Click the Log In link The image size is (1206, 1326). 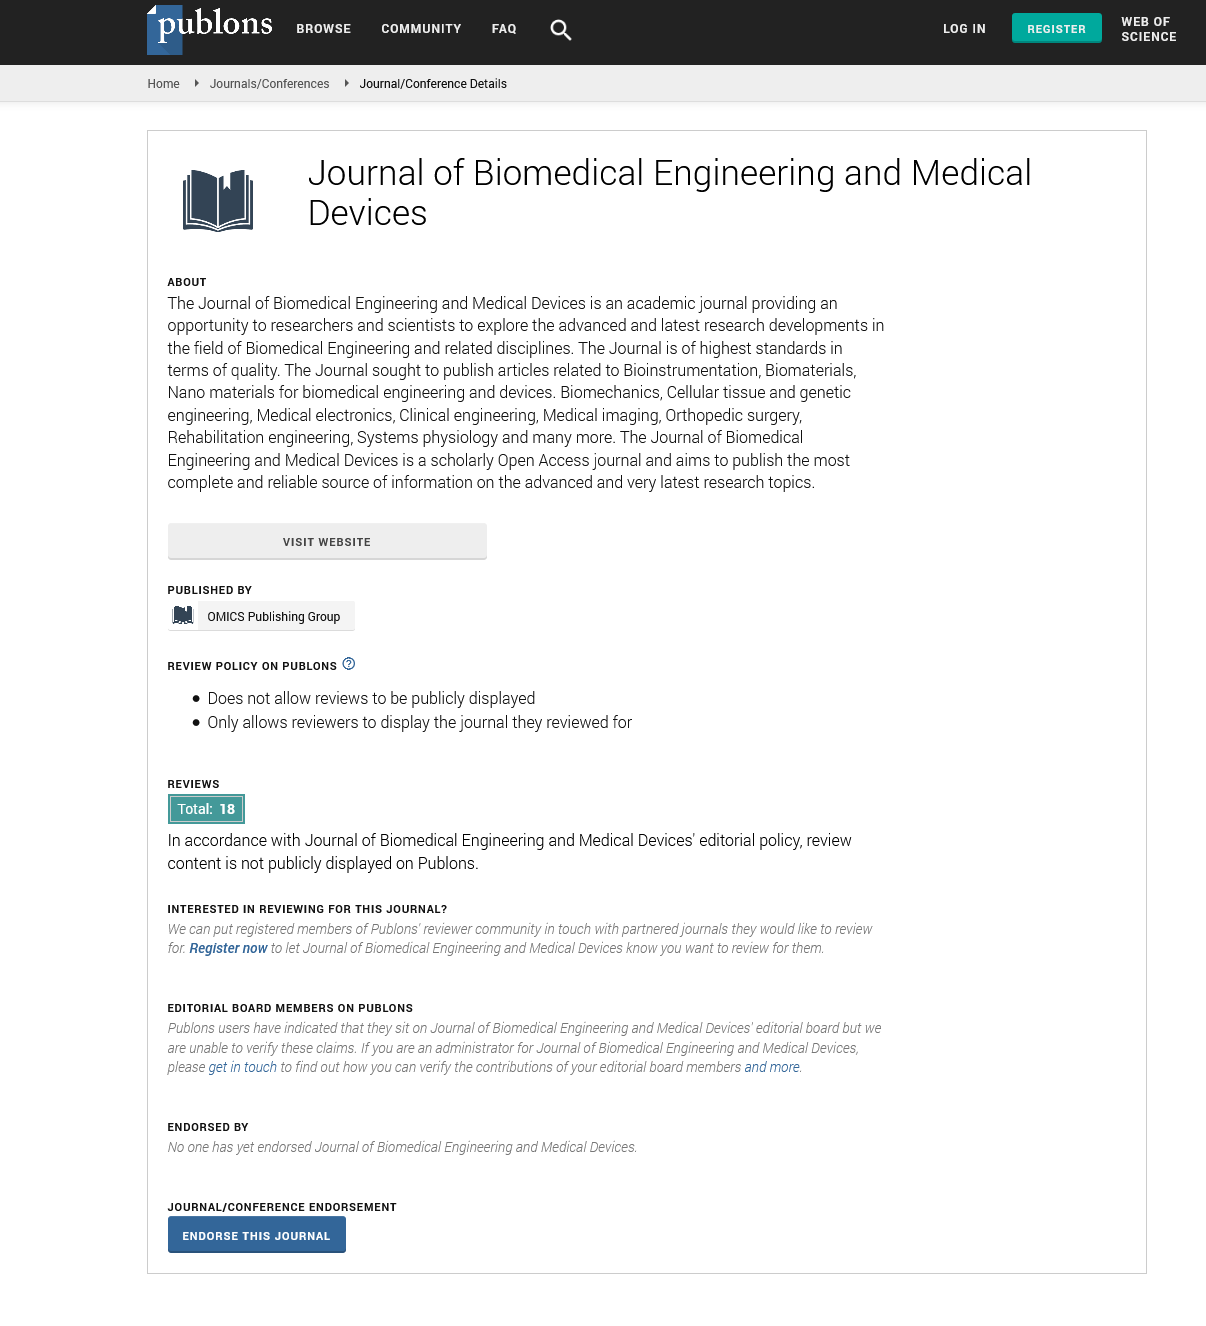[964, 29]
